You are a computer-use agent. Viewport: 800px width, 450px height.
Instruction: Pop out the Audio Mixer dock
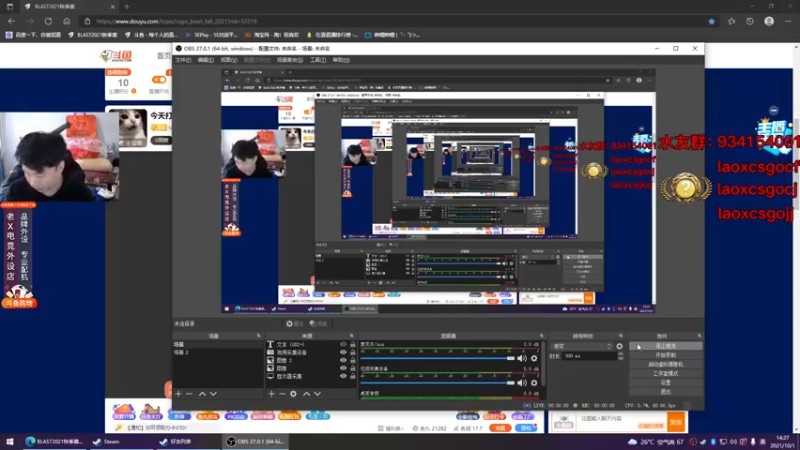pos(541,336)
